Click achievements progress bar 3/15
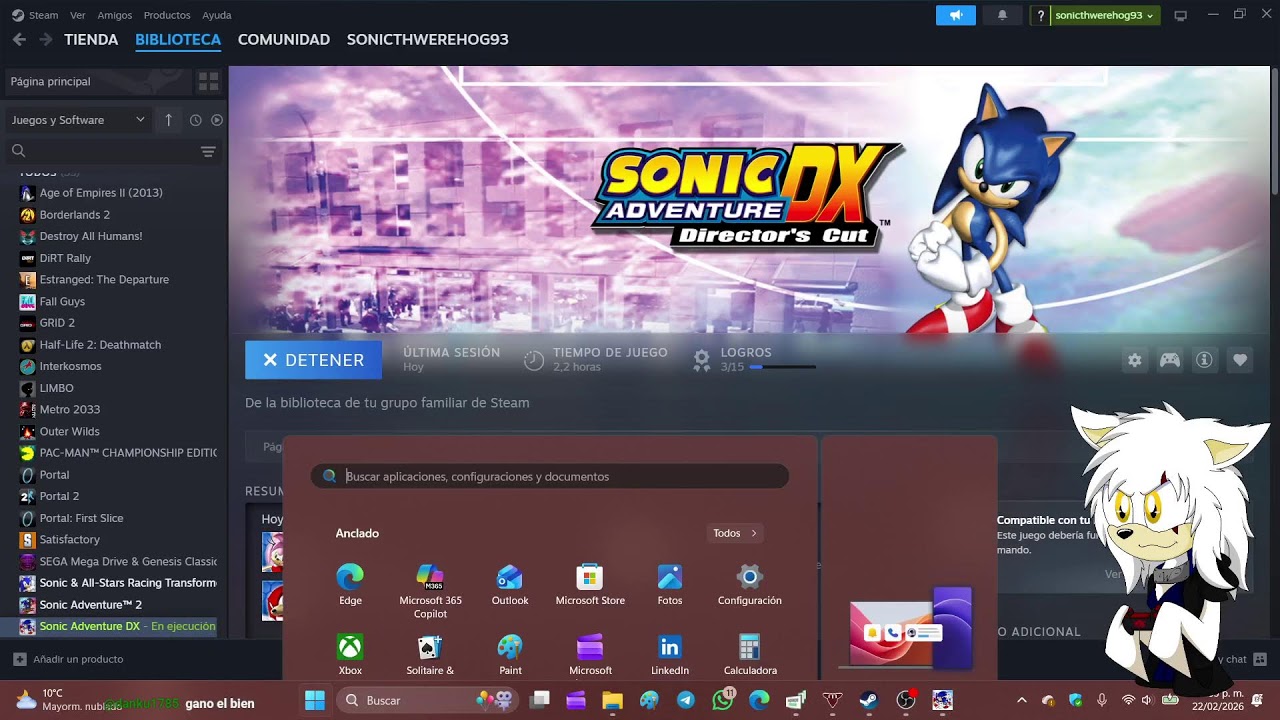Image resolution: width=1280 pixels, height=720 pixels. coord(782,367)
